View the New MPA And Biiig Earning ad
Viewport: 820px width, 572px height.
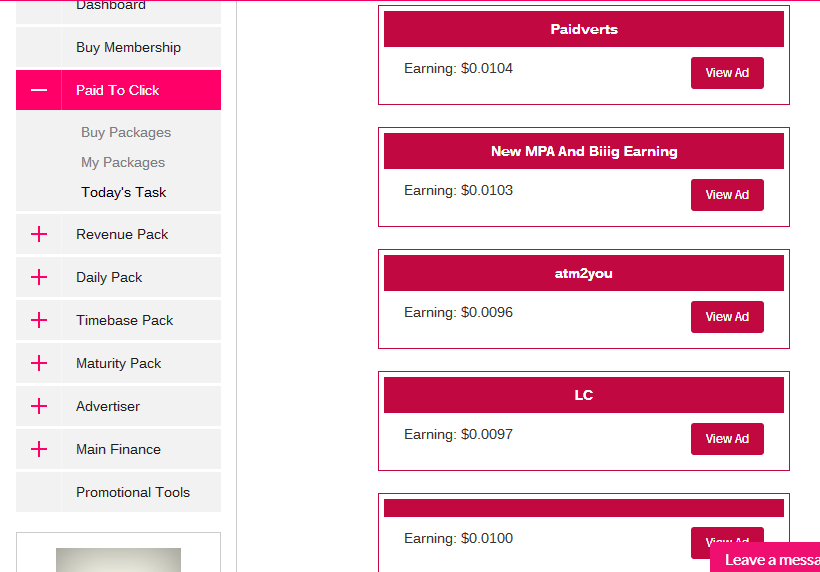pyautogui.click(x=727, y=195)
